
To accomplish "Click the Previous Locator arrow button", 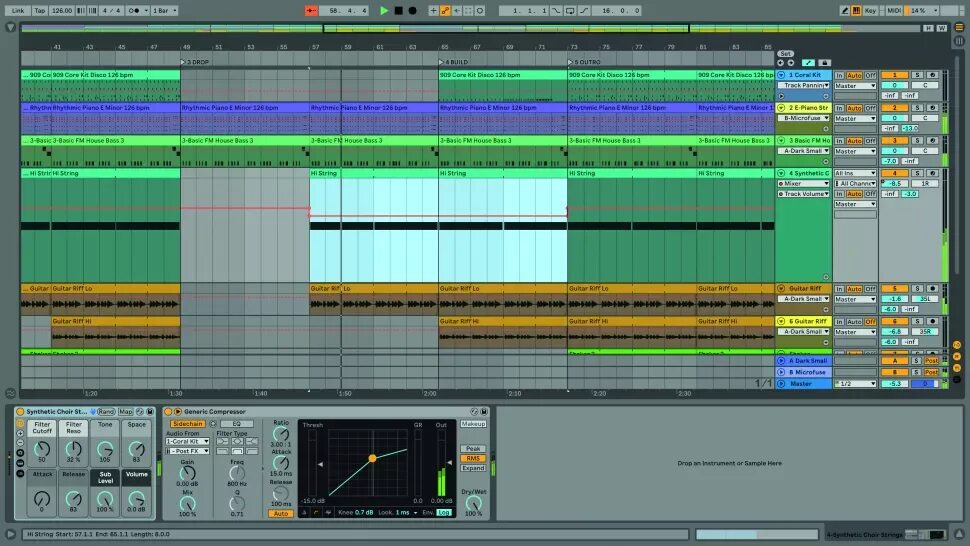I will 781,63.
